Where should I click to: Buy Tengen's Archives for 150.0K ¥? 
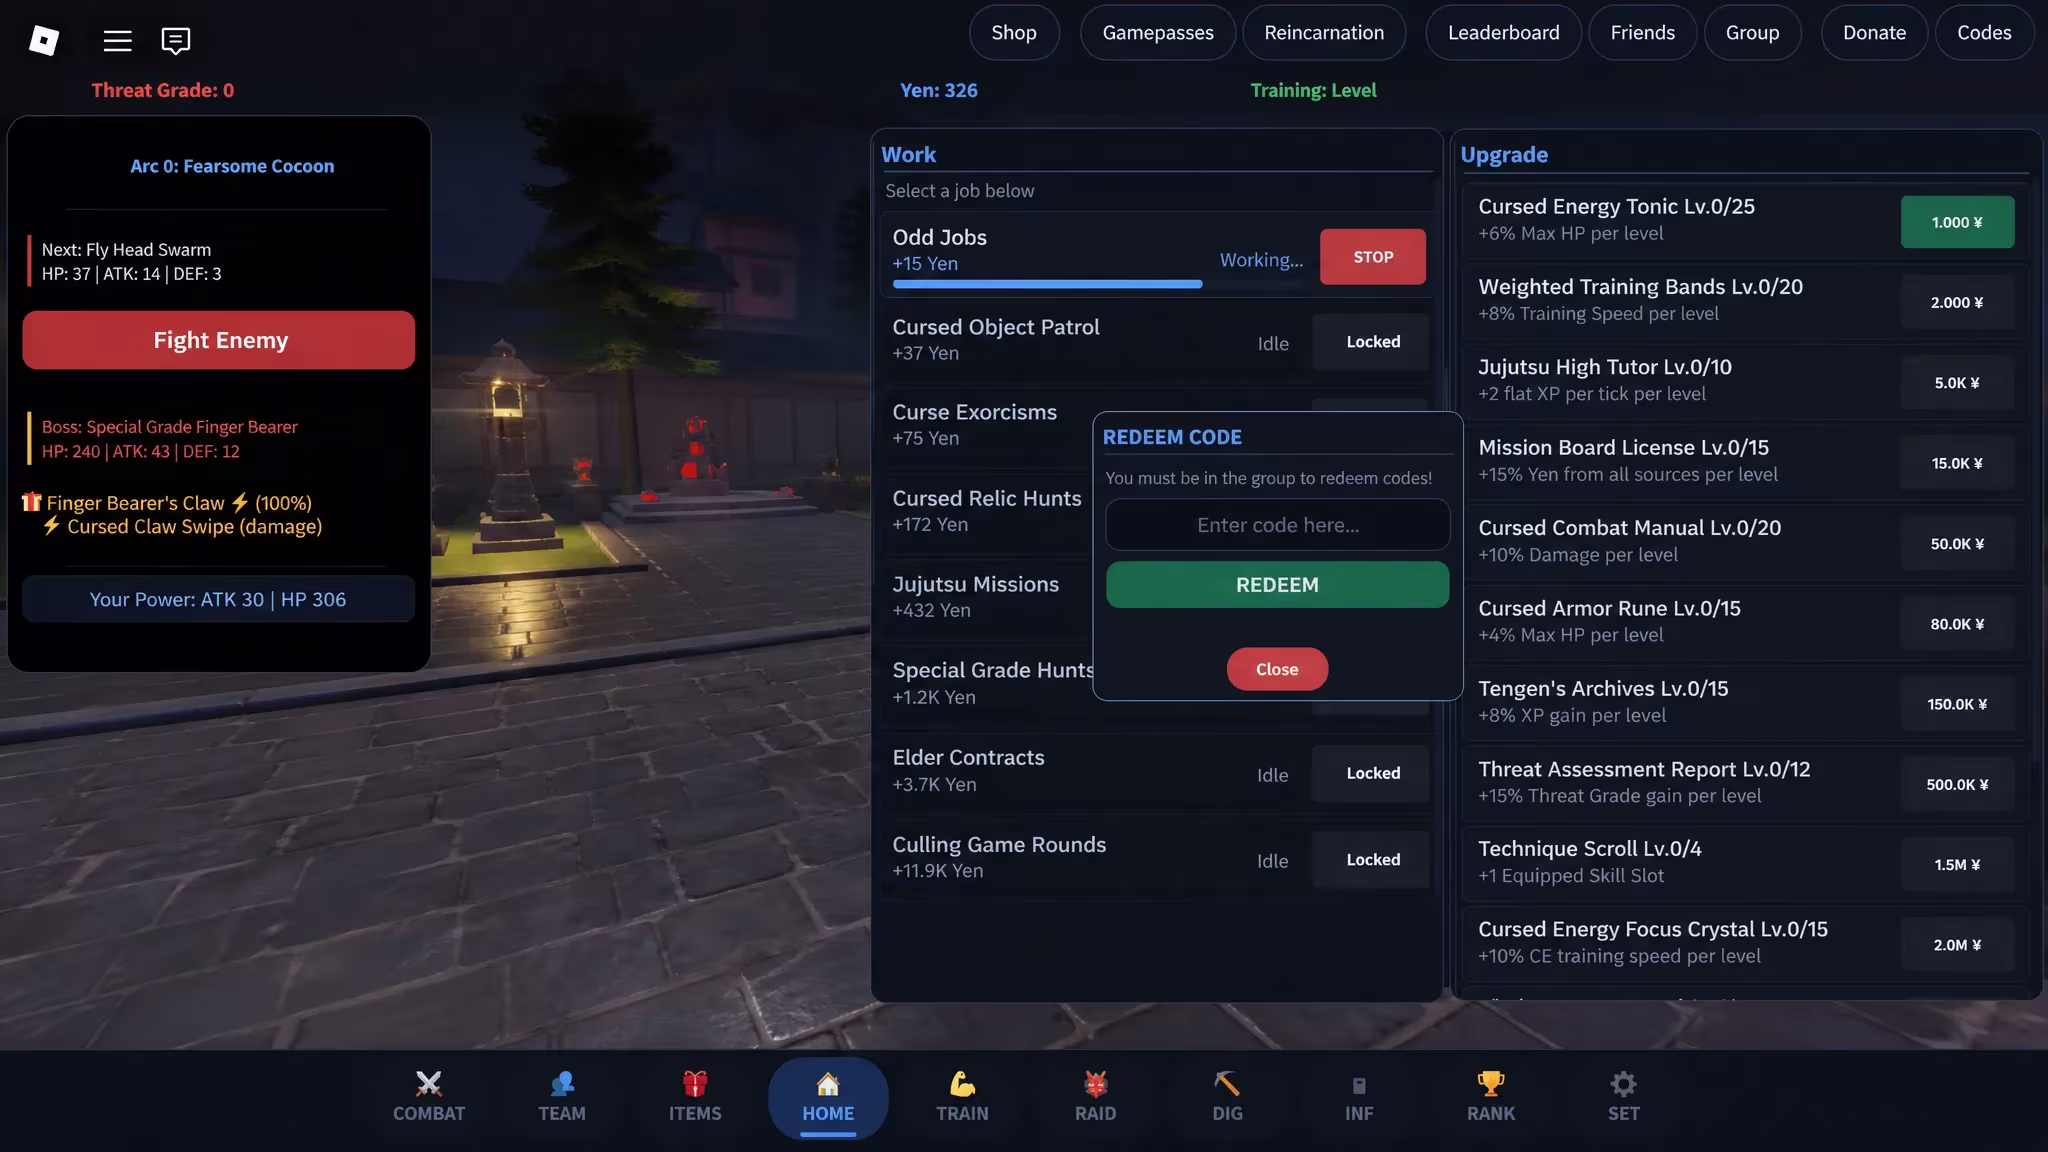[x=1957, y=704]
